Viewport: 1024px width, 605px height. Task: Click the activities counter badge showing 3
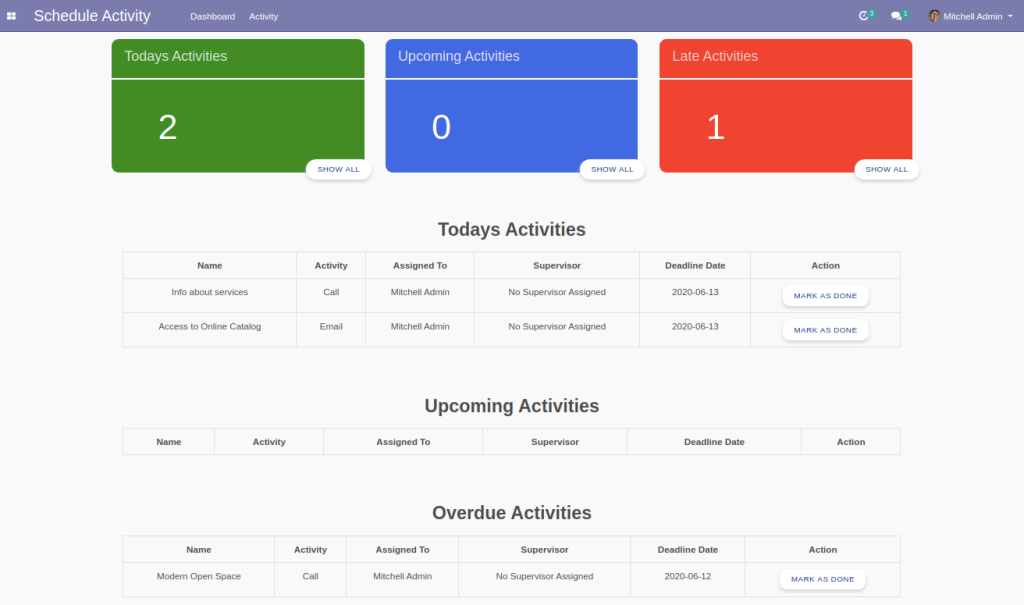[x=871, y=11]
